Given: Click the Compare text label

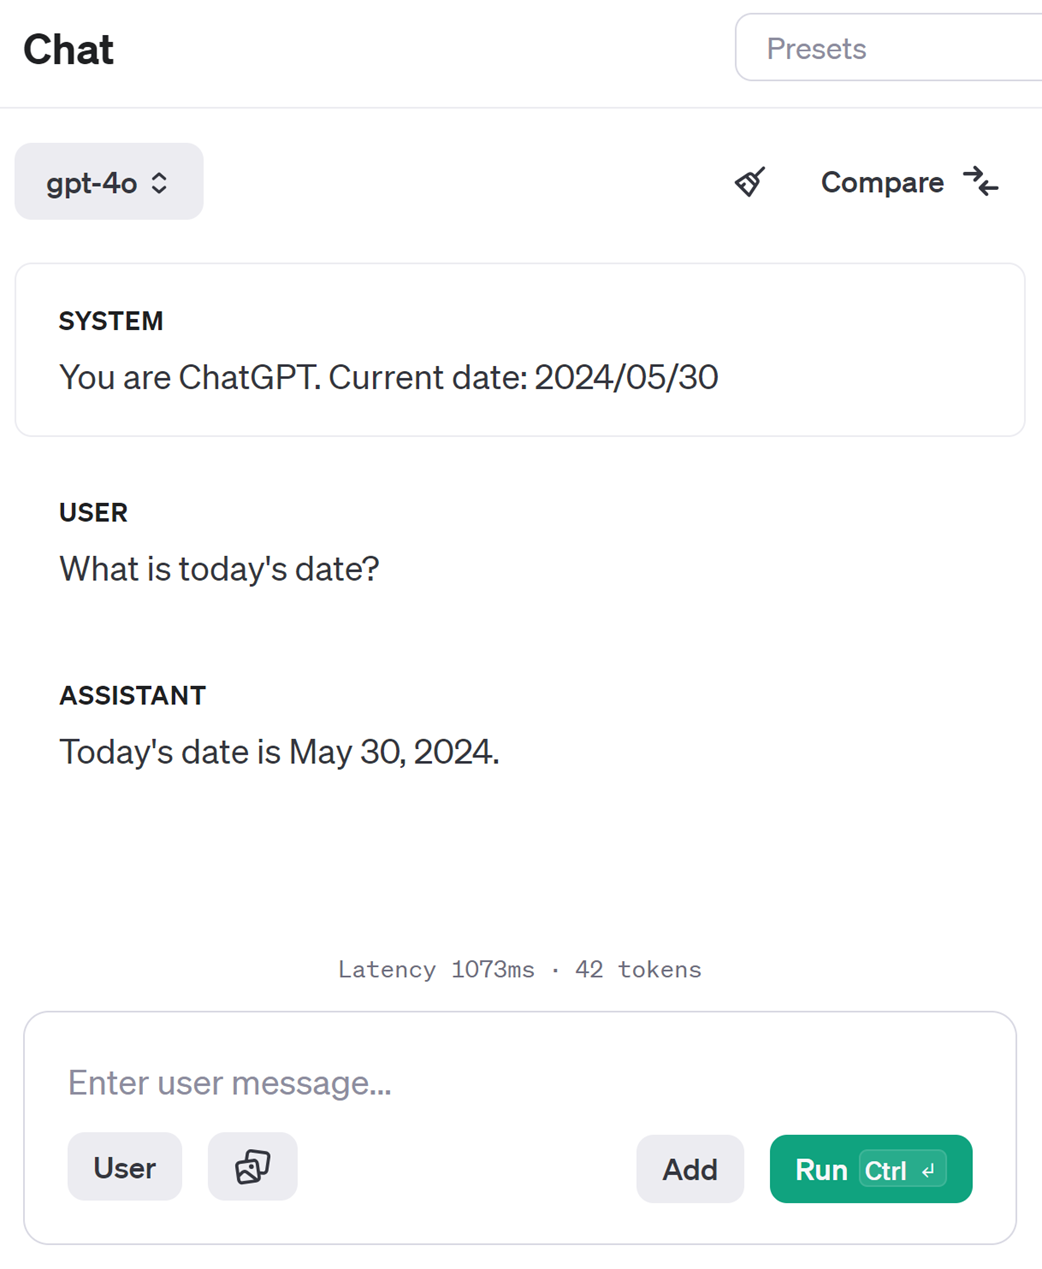Looking at the screenshot, I should 882,182.
